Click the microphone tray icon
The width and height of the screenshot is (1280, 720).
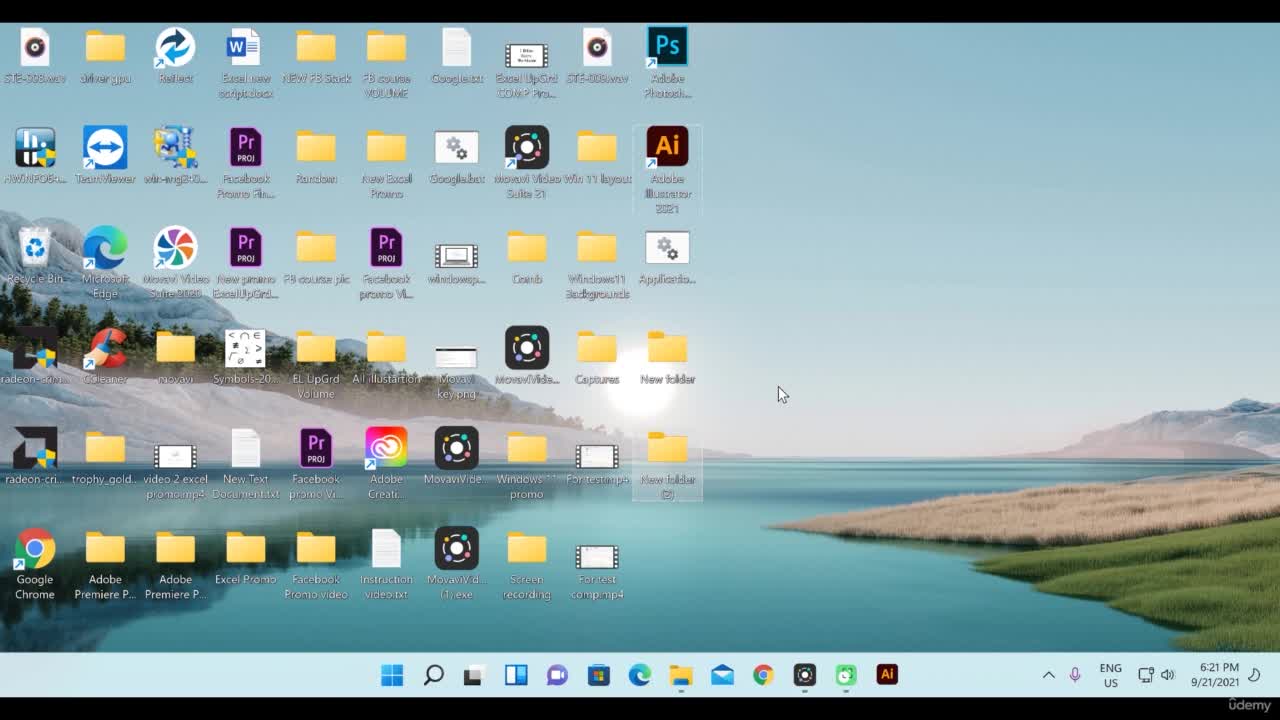click(x=1075, y=675)
